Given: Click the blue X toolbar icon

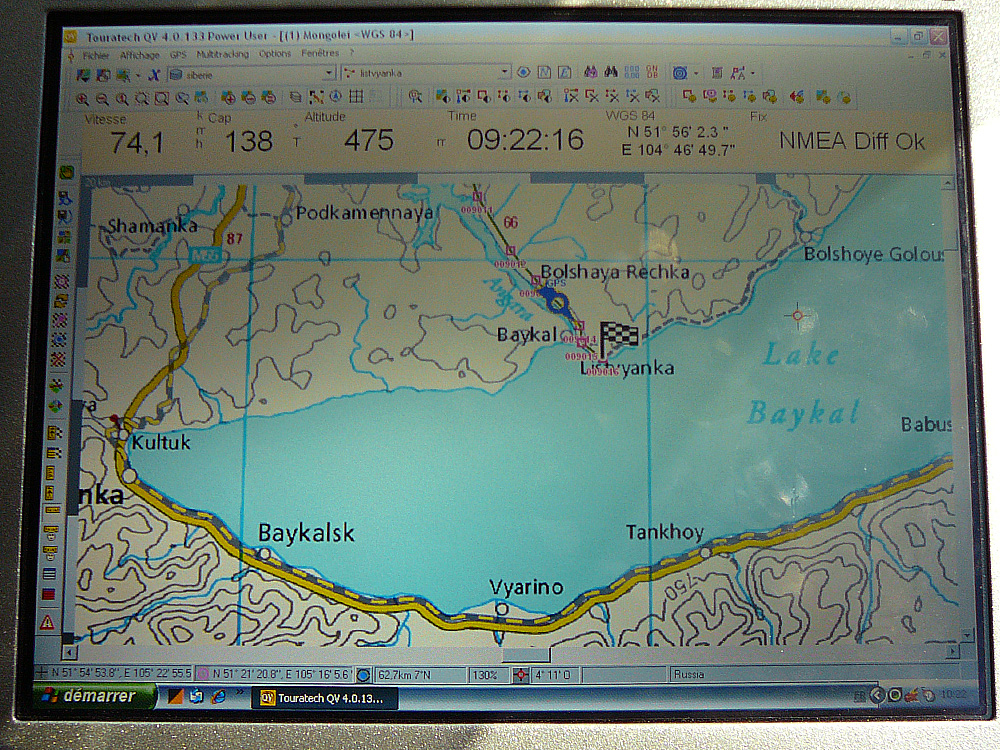Looking at the screenshot, I should [x=153, y=75].
